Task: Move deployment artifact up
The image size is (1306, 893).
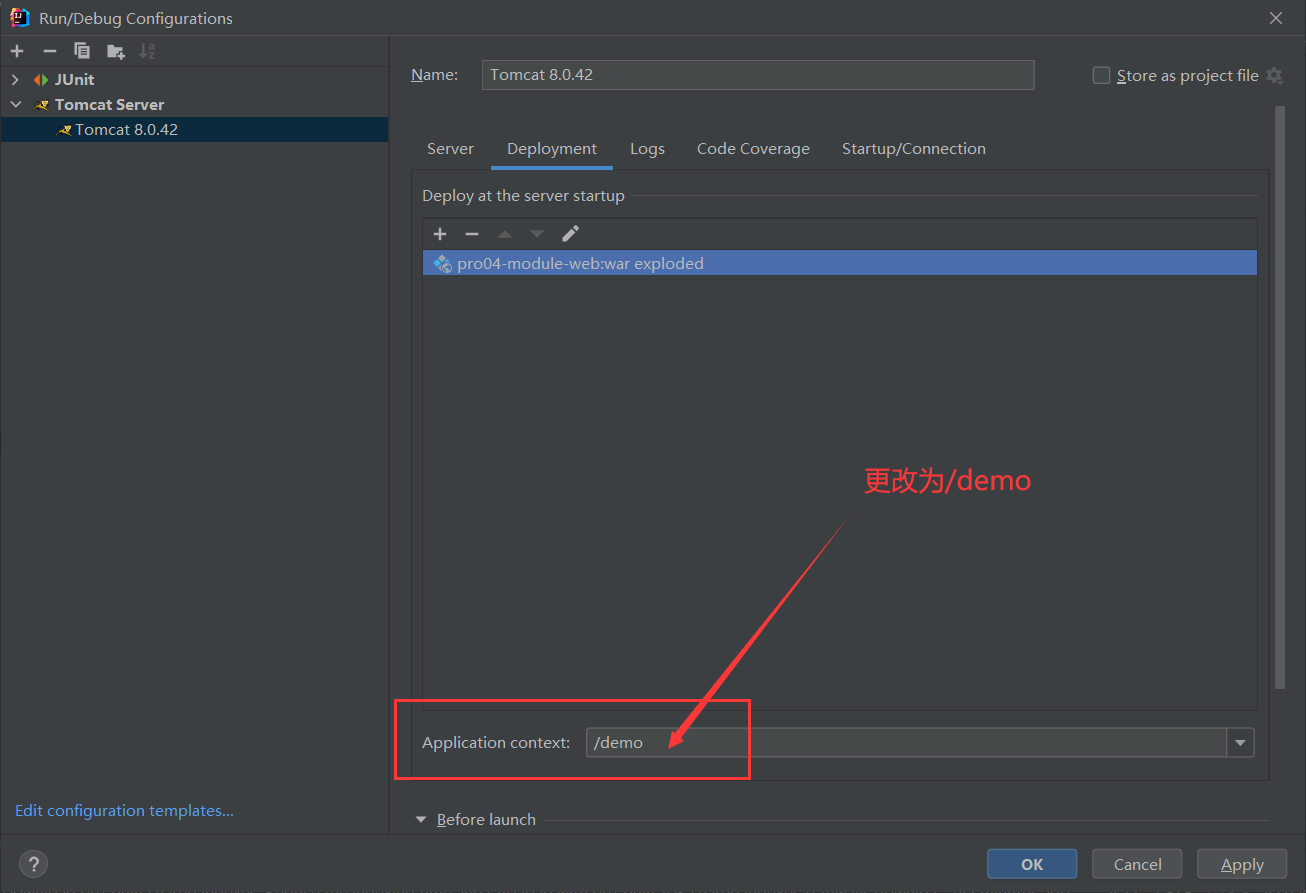Action: [x=505, y=234]
